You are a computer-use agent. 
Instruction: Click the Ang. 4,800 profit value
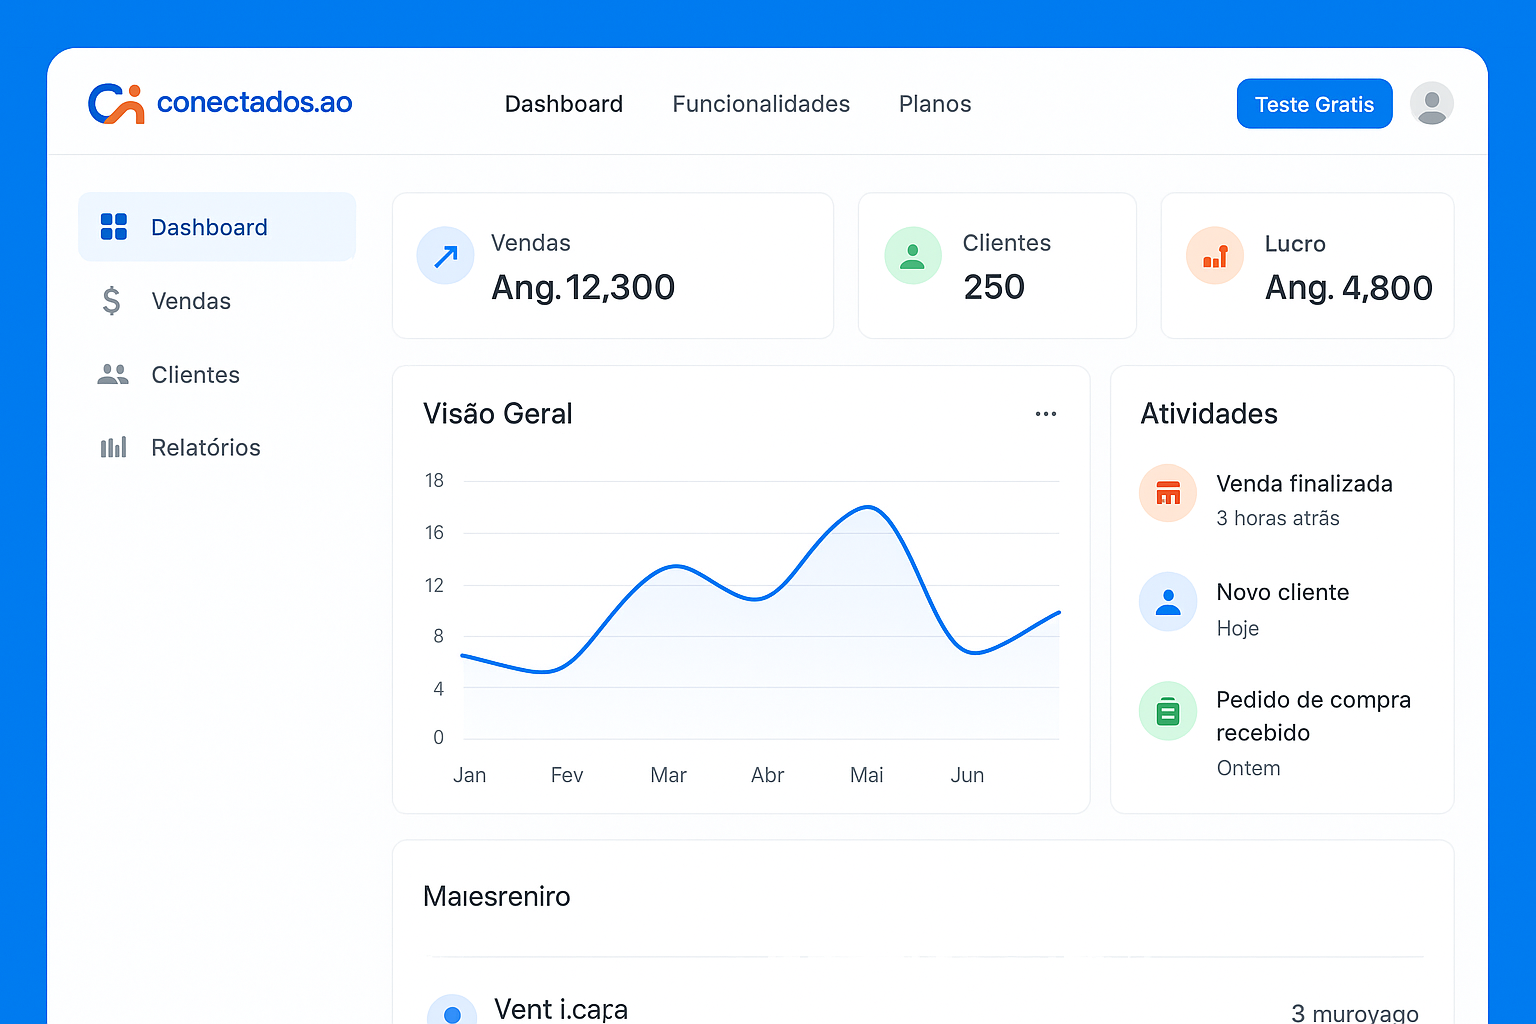(x=1348, y=288)
